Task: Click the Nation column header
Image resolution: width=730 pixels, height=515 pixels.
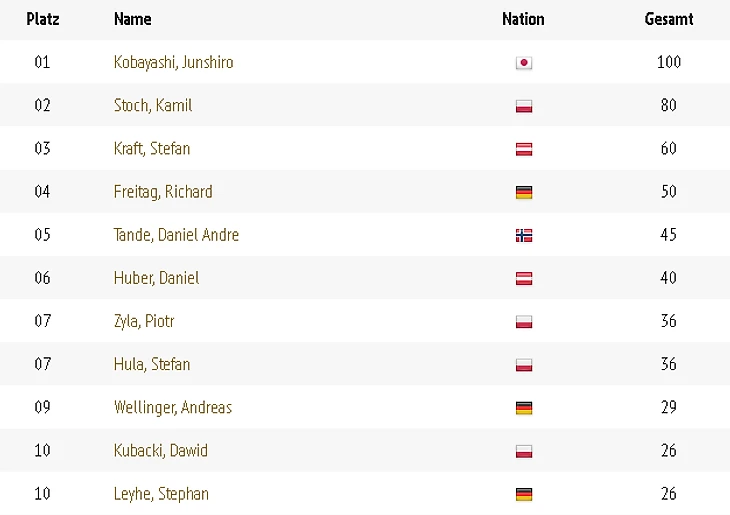Action: tap(523, 19)
